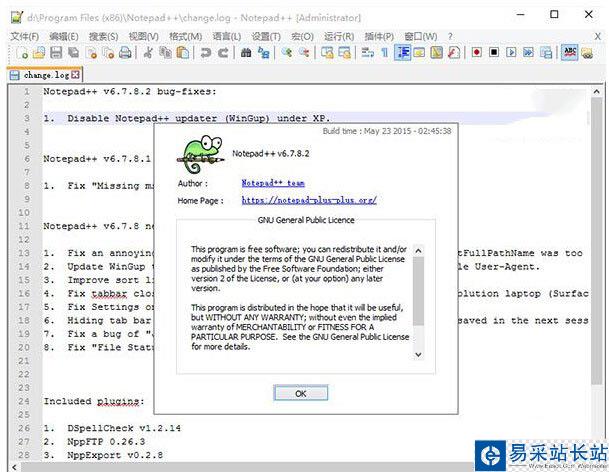Click the license text scroll down arrow
The image size is (609, 472).
[x=418, y=354]
